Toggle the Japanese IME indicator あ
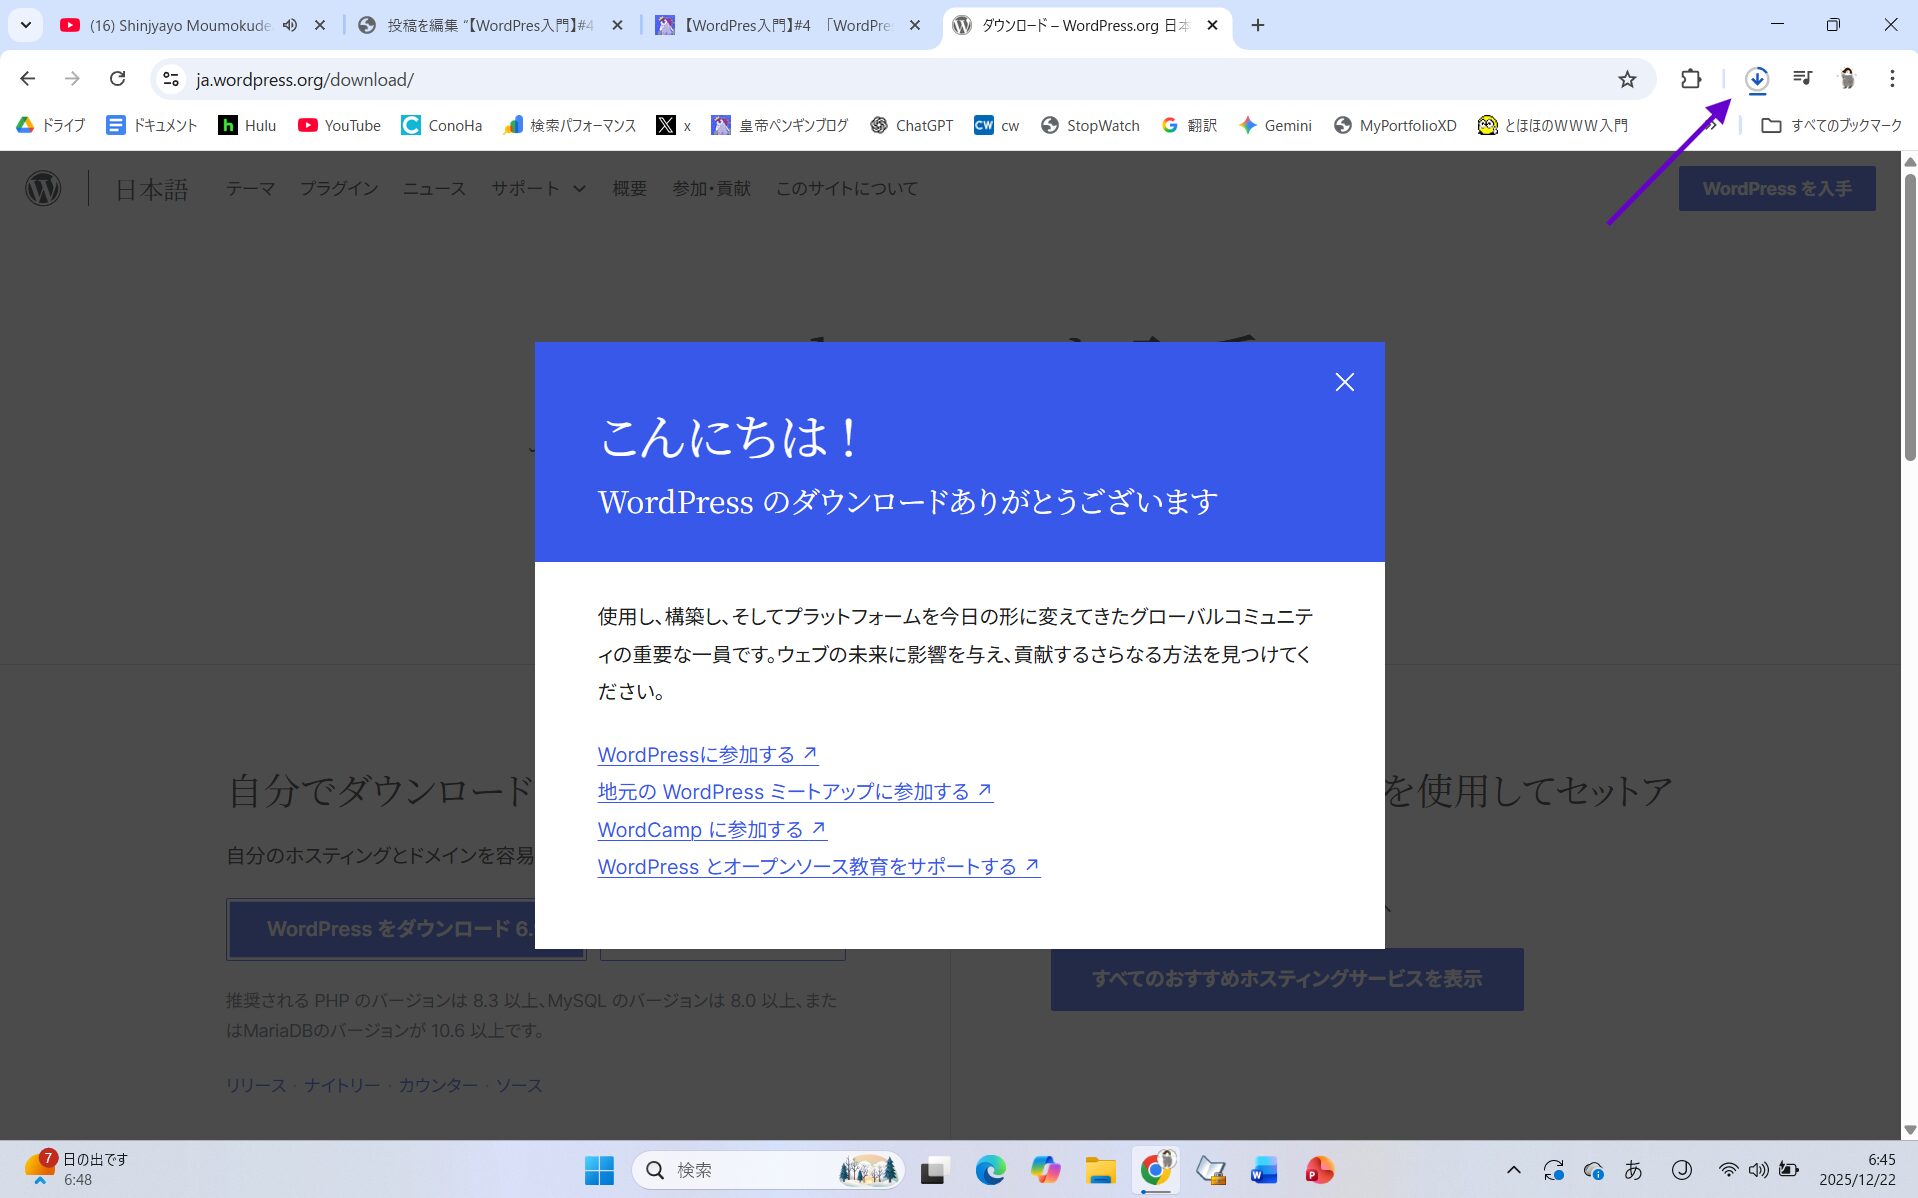The height and width of the screenshot is (1198, 1918). pyautogui.click(x=1633, y=1170)
